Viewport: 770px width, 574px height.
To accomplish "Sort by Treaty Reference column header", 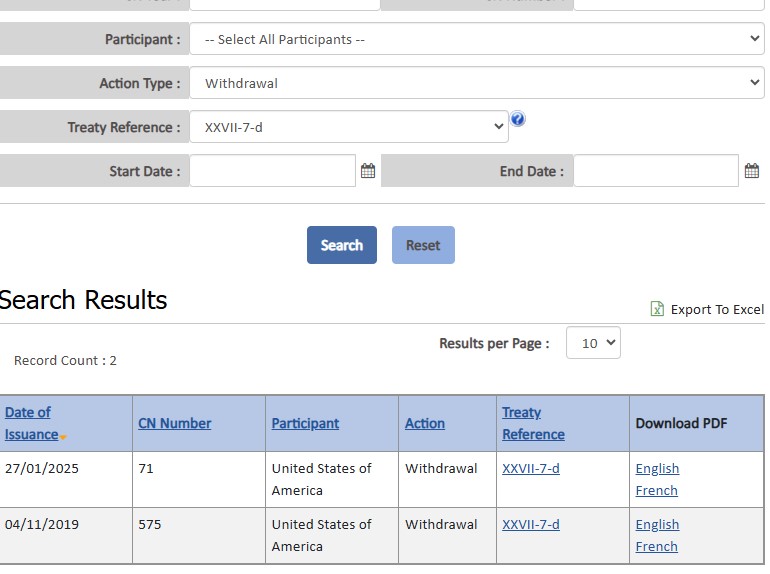I will (x=532, y=423).
